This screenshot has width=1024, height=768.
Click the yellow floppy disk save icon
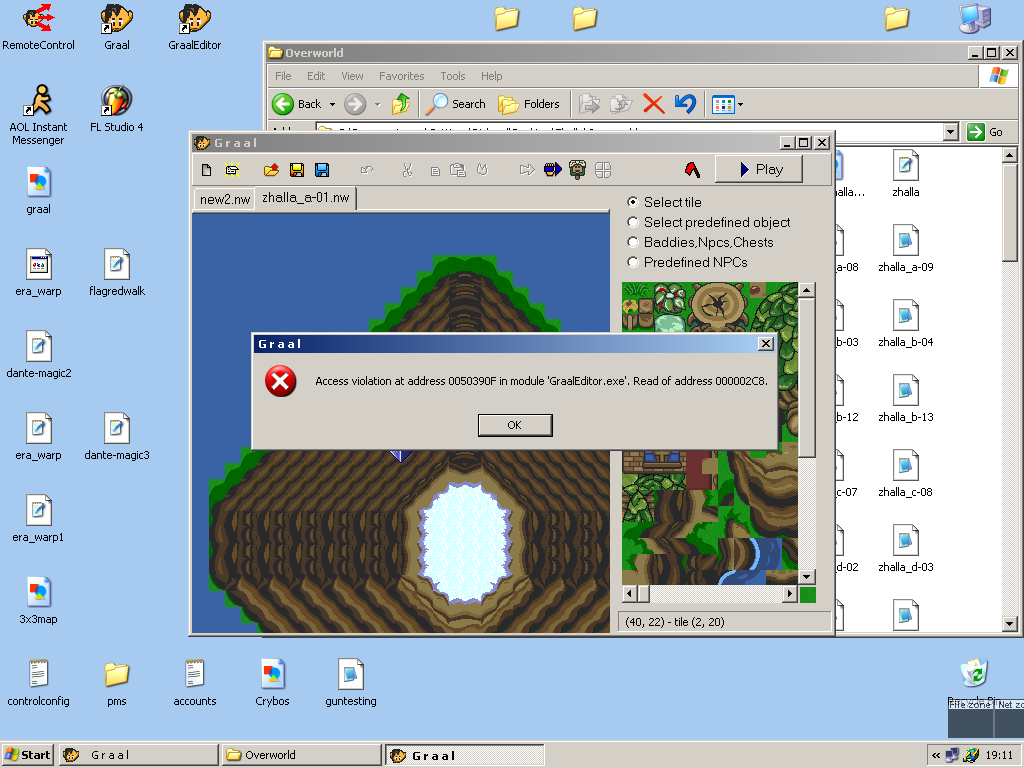tap(297, 170)
